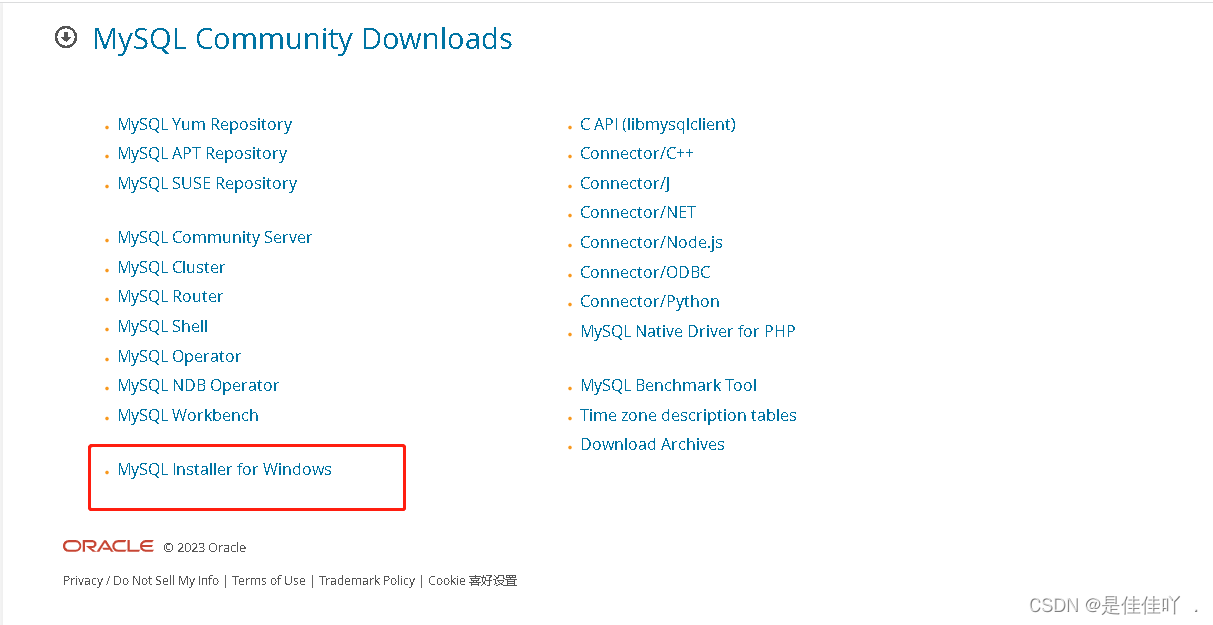Open MySQL NDB Operator link

coord(198,385)
